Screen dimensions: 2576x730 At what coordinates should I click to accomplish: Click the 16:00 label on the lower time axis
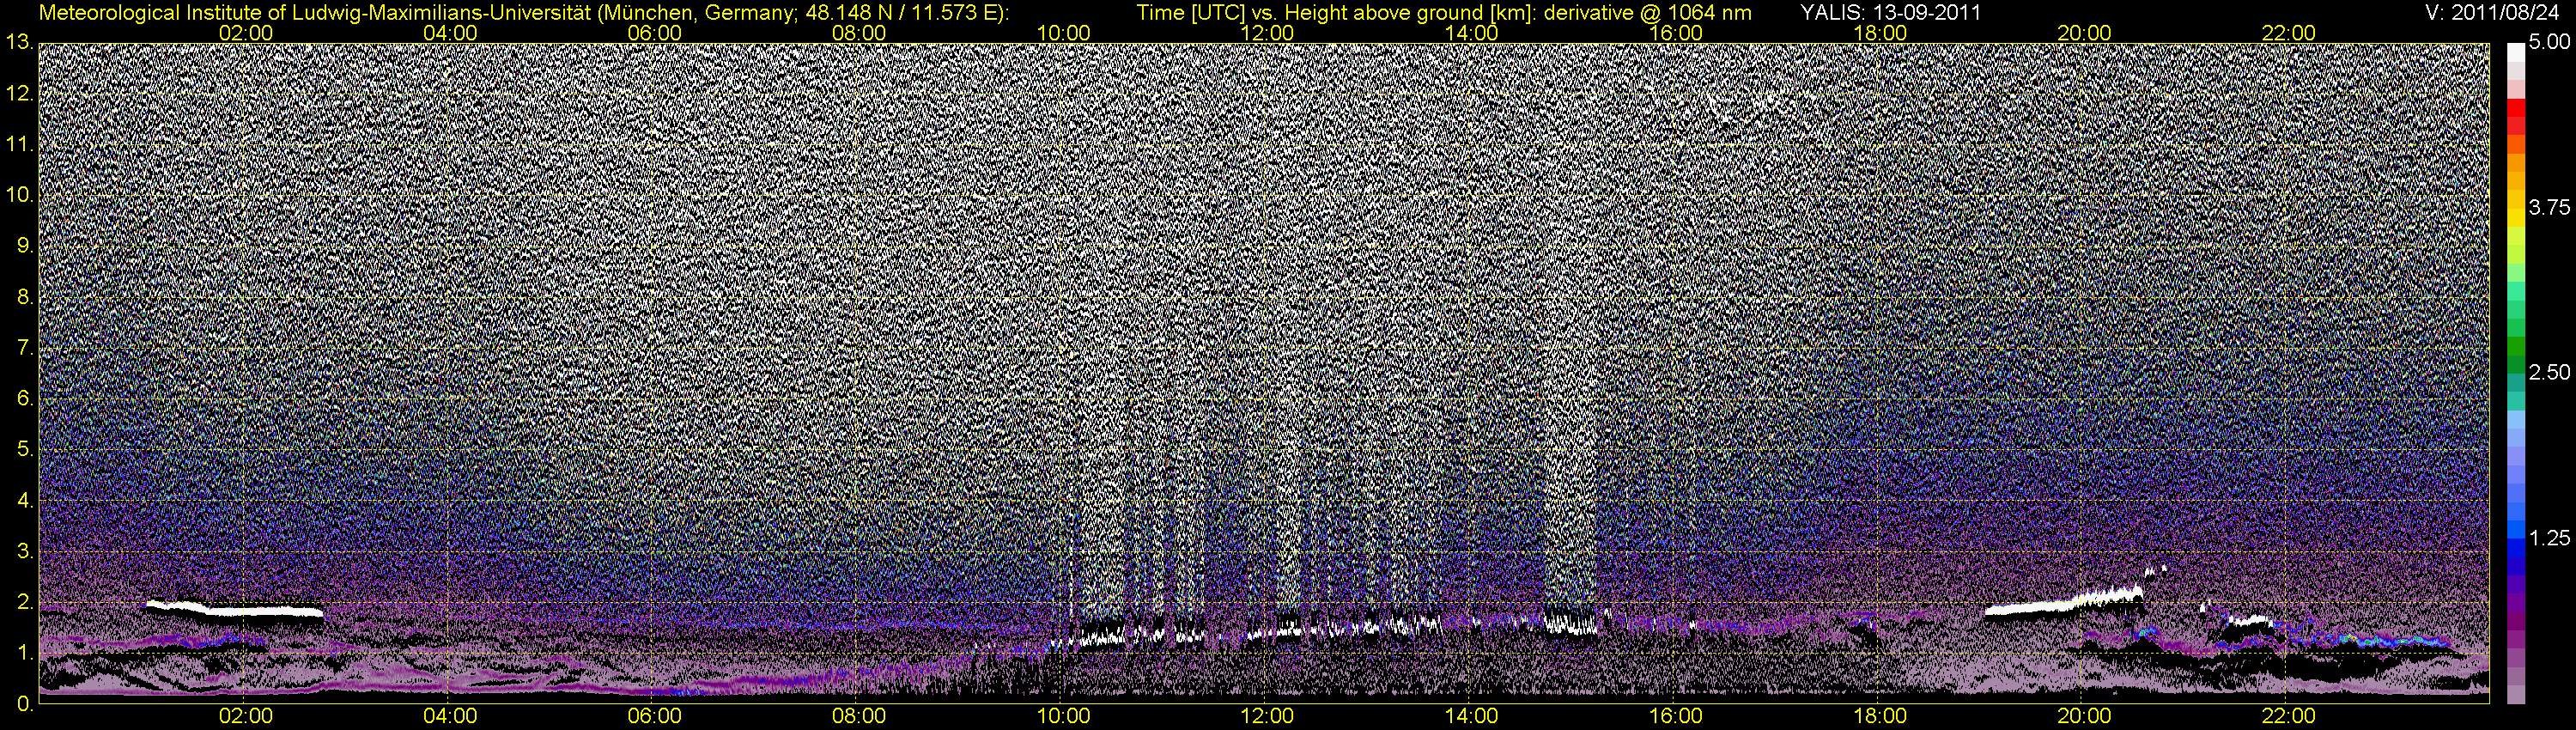pyautogui.click(x=1676, y=716)
